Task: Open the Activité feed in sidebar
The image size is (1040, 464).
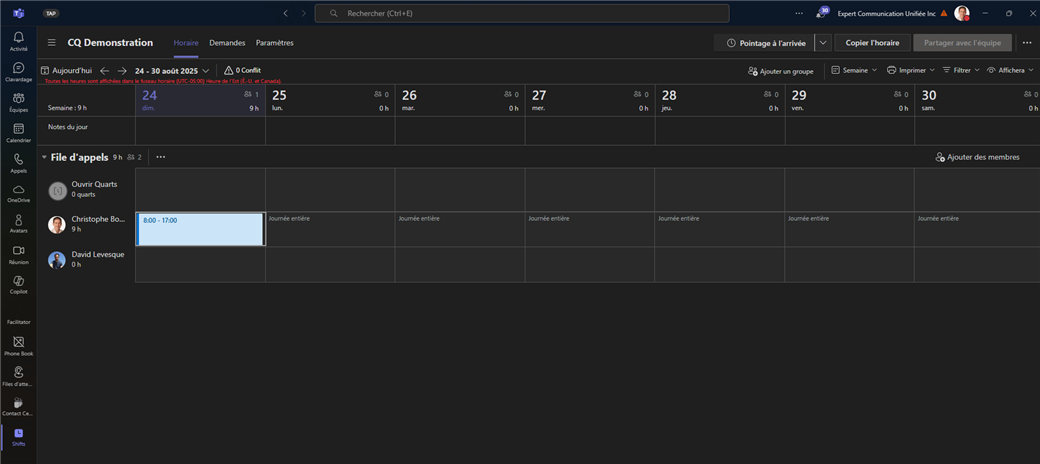Action: (19, 41)
